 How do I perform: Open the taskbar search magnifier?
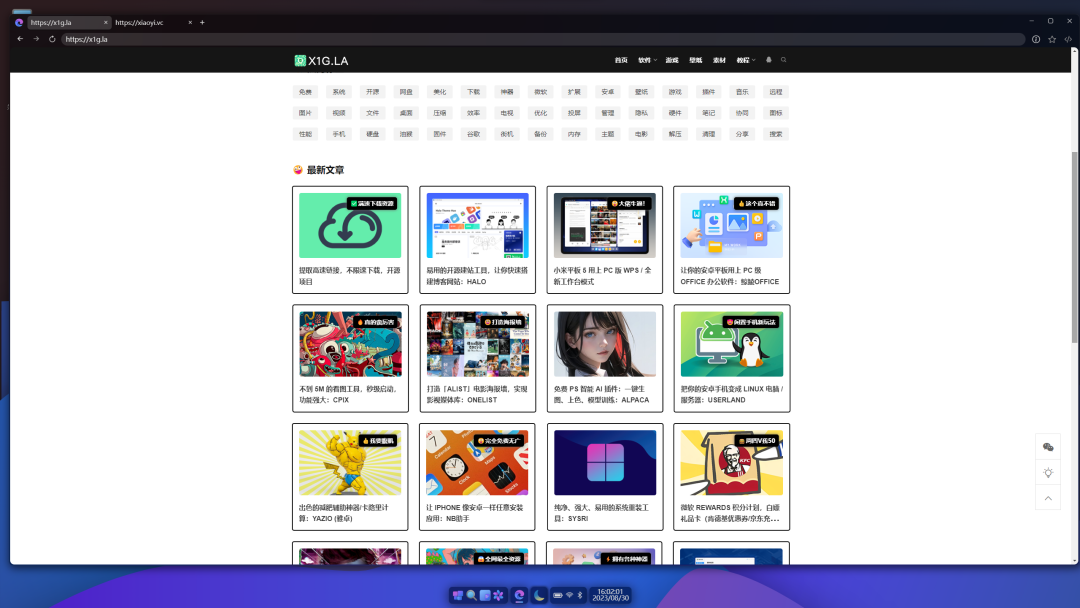(x=471, y=596)
